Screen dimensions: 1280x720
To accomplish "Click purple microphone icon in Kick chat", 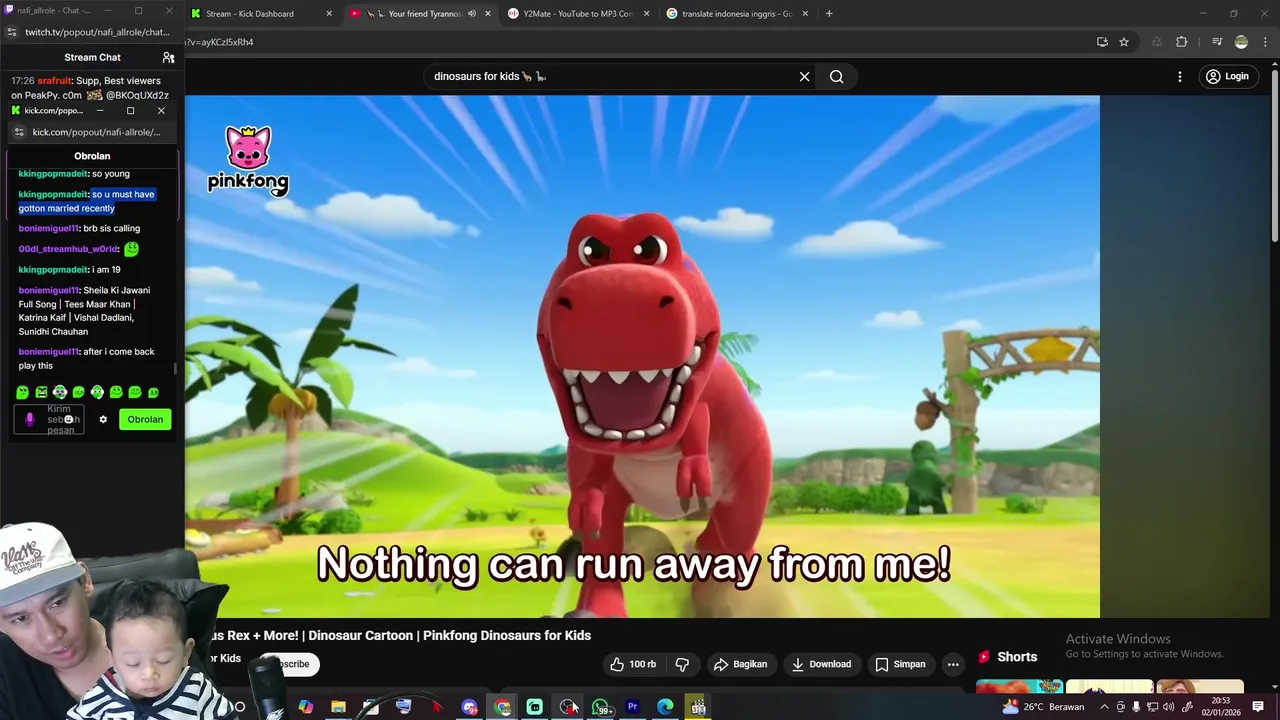I will tap(29, 419).
